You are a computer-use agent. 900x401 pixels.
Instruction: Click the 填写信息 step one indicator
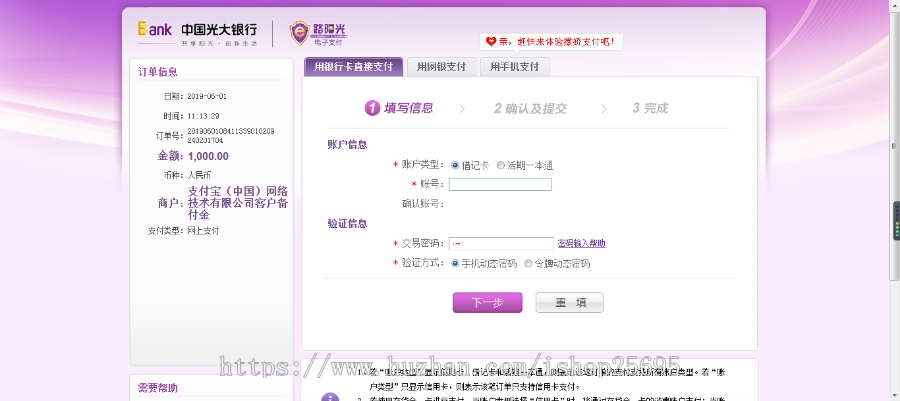[x=399, y=108]
